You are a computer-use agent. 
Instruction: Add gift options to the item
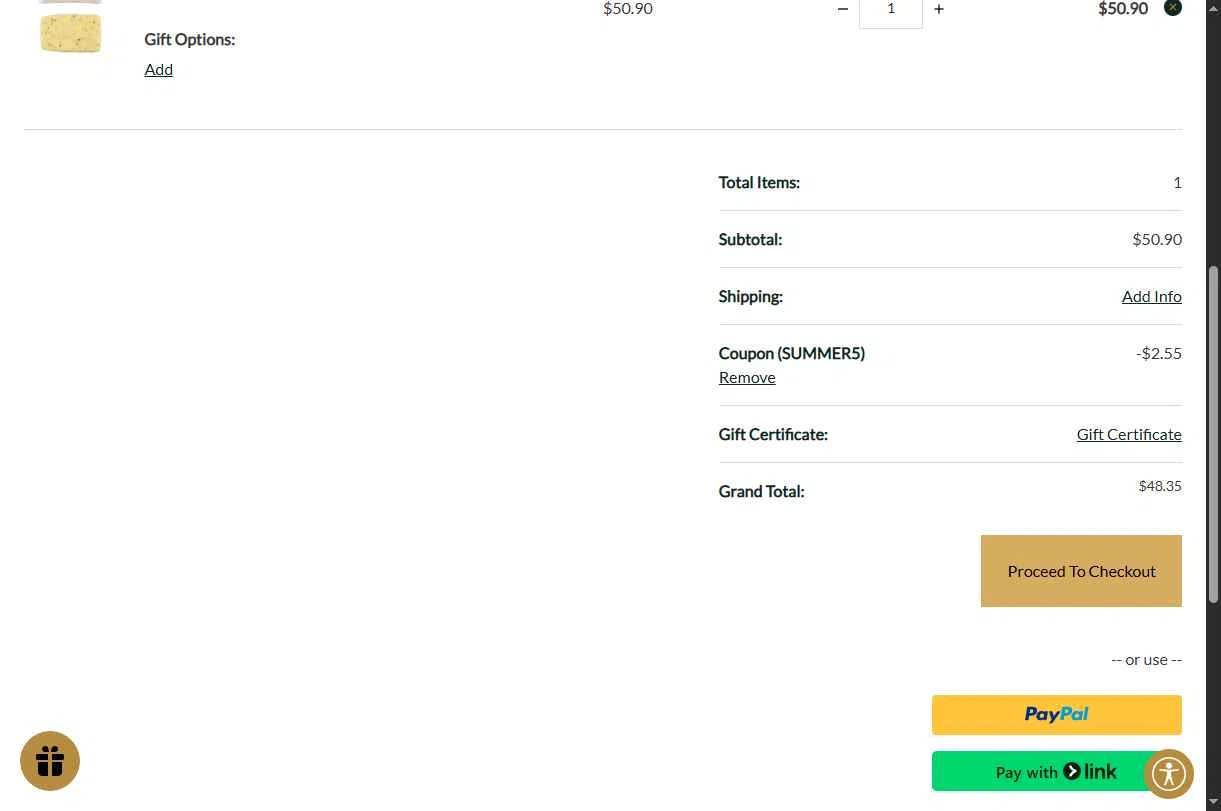click(x=159, y=69)
